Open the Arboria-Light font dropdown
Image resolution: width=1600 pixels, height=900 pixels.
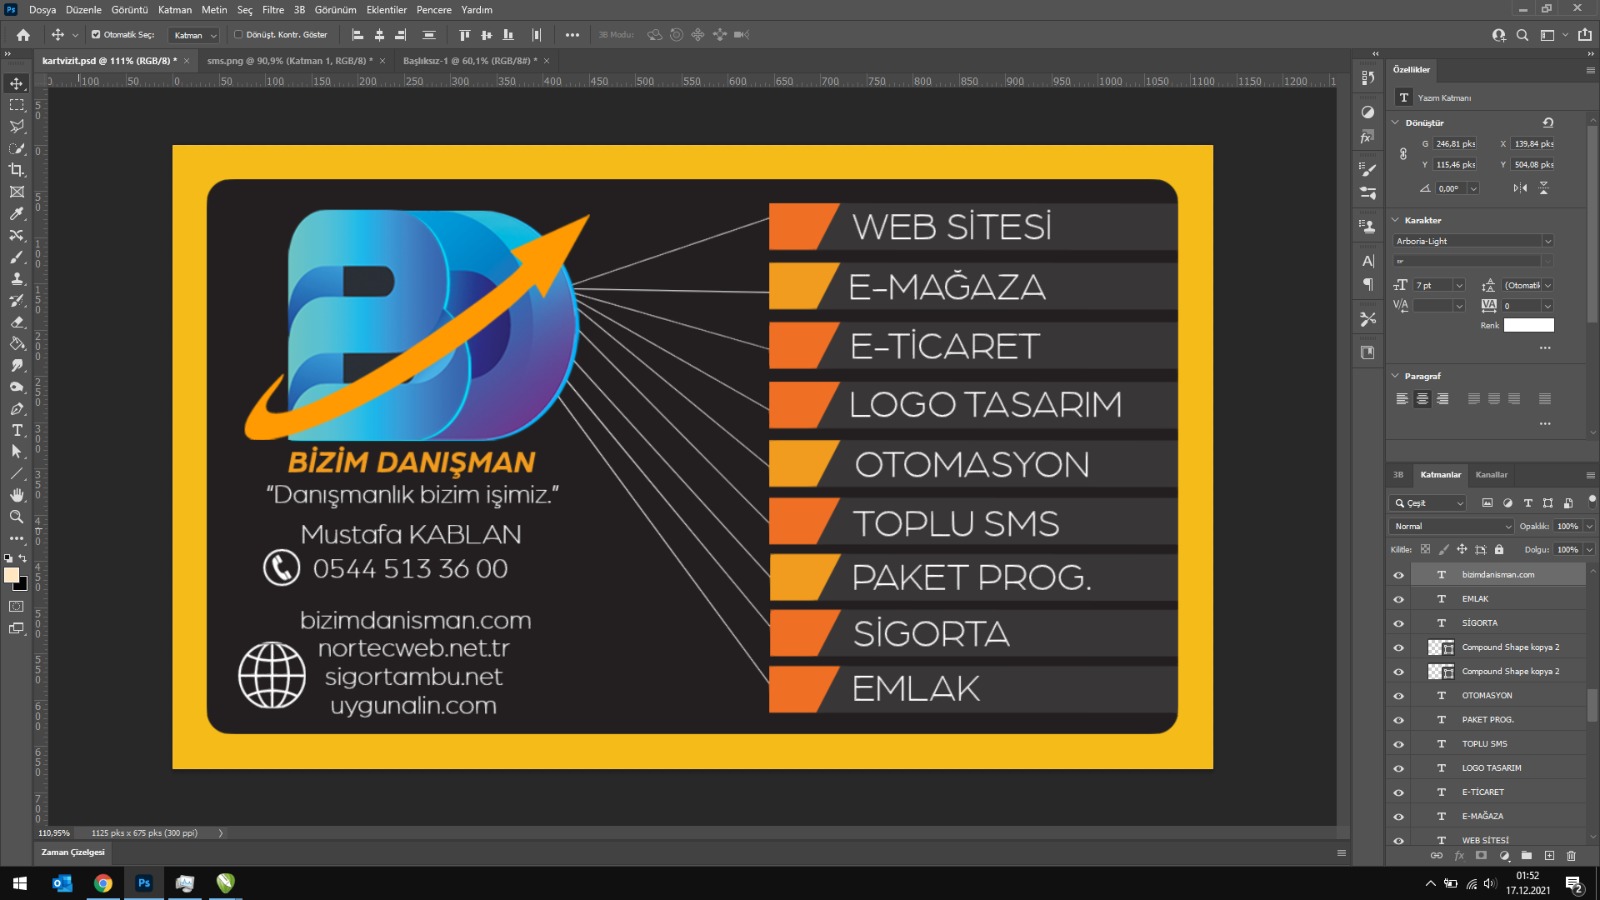pyautogui.click(x=1474, y=241)
